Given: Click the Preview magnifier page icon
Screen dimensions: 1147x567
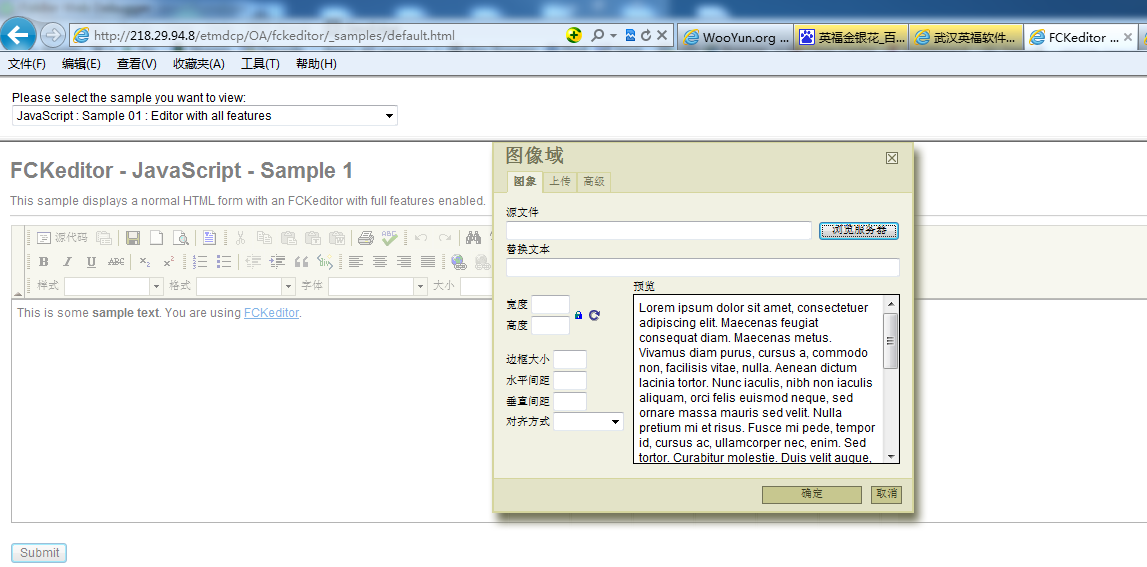Looking at the screenshot, I should [x=180, y=238].
